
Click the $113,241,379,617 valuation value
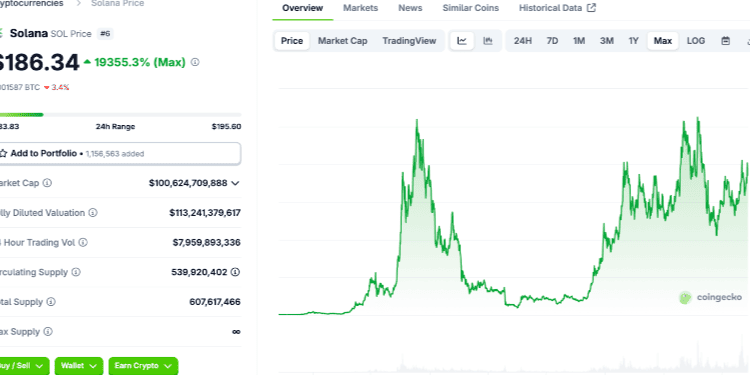click(x=205, y=213)
